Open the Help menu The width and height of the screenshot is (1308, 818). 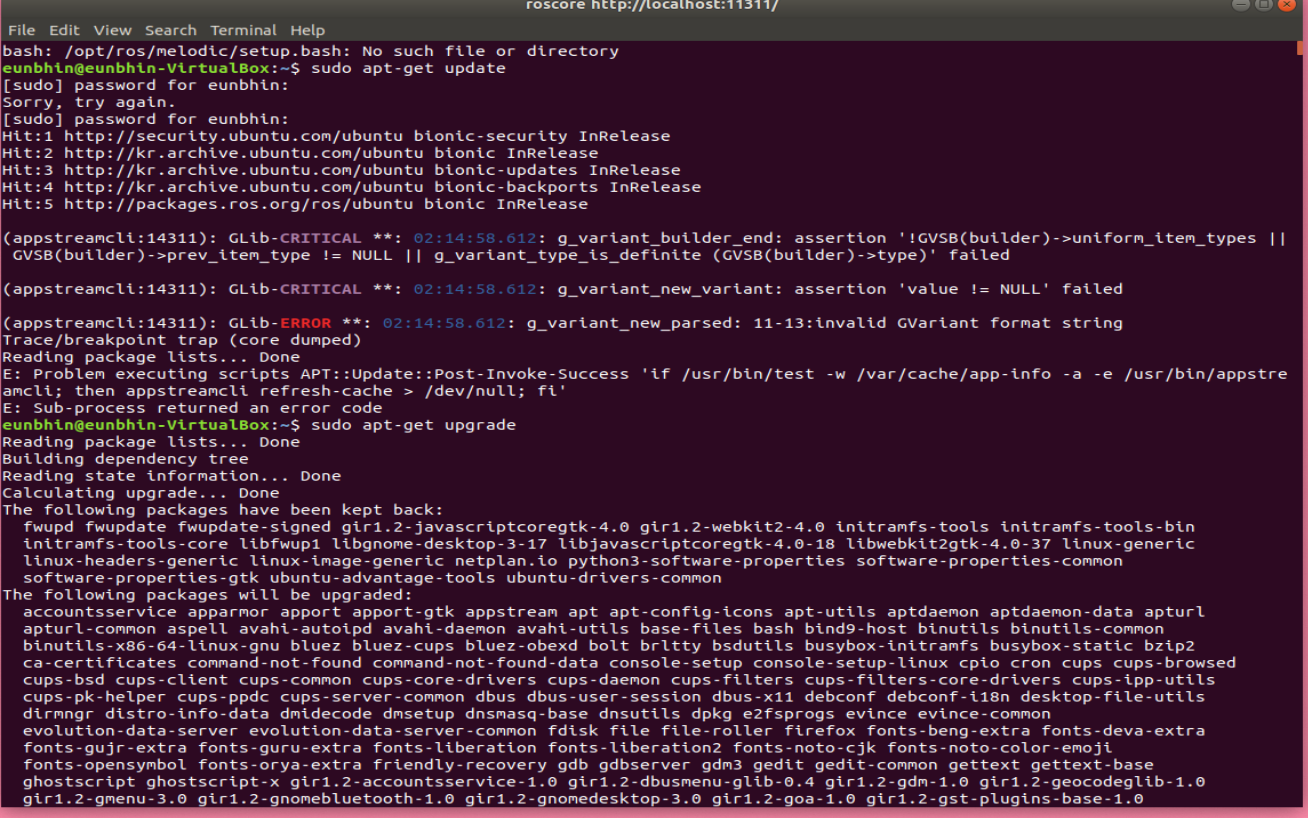click(x=308, y=30)
